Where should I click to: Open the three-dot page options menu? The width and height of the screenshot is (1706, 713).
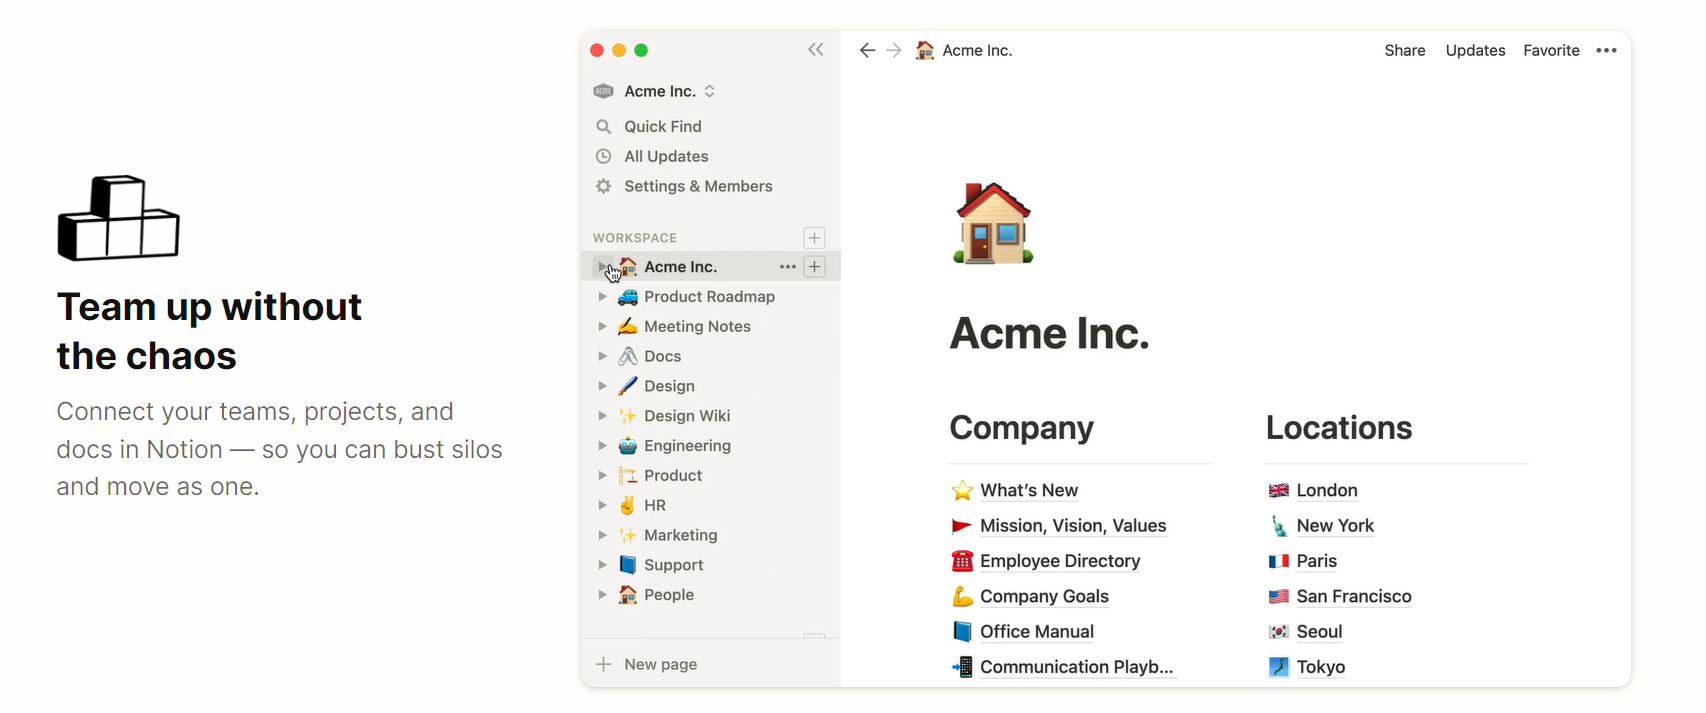click(1606, 50)
